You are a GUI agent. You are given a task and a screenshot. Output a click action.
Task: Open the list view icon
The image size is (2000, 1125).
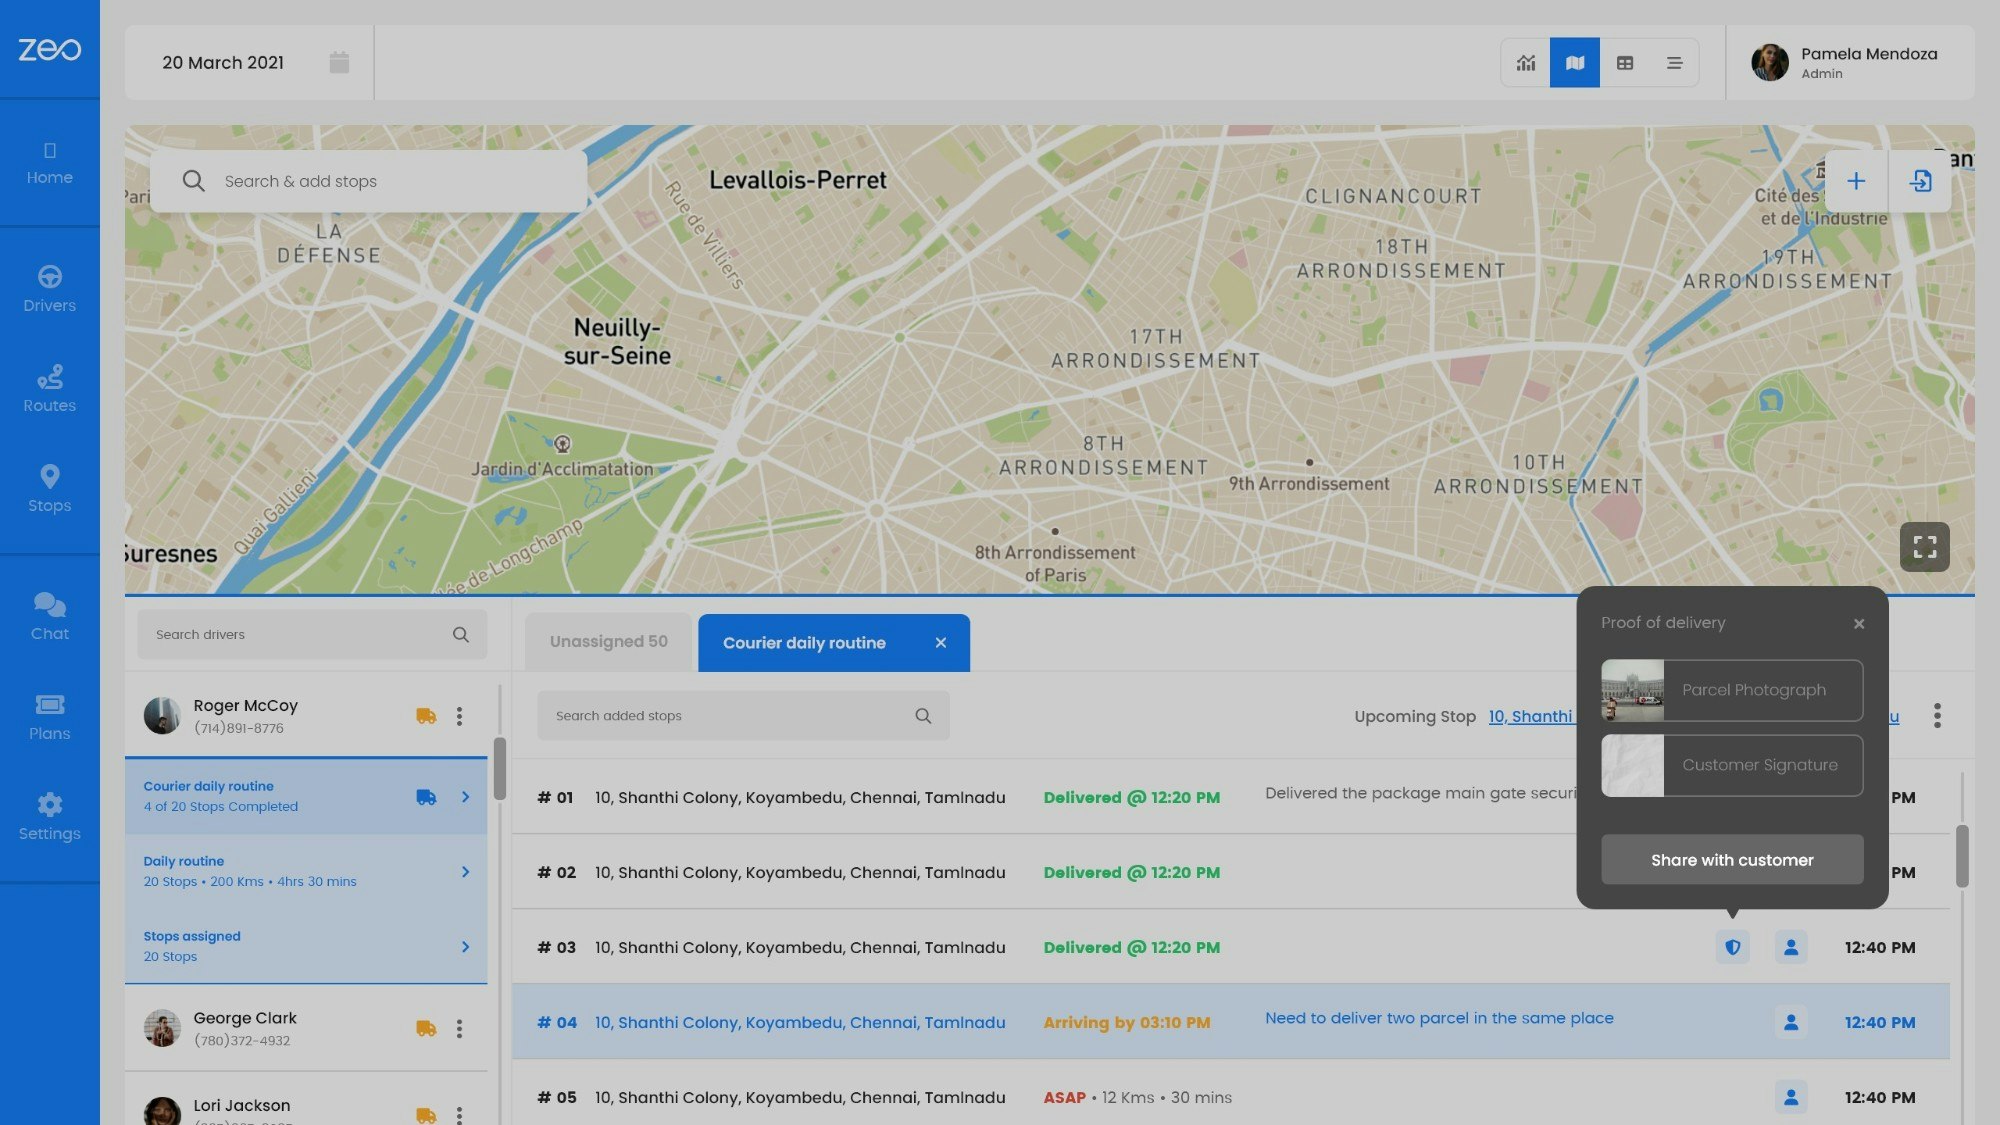pyautogui.click(x=1674, y=62)
